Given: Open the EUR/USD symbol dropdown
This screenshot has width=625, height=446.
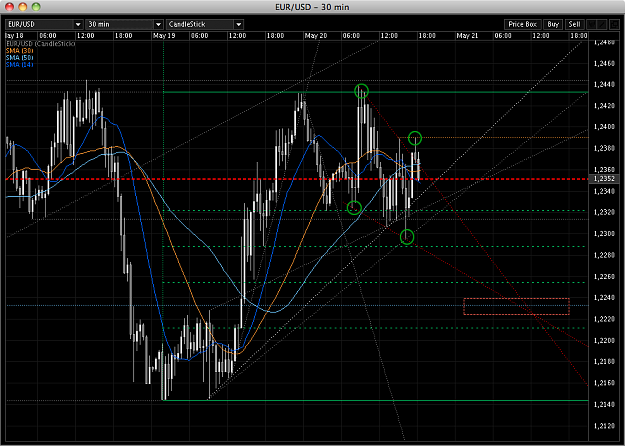Looking at the screenshot, I should 44,24.
